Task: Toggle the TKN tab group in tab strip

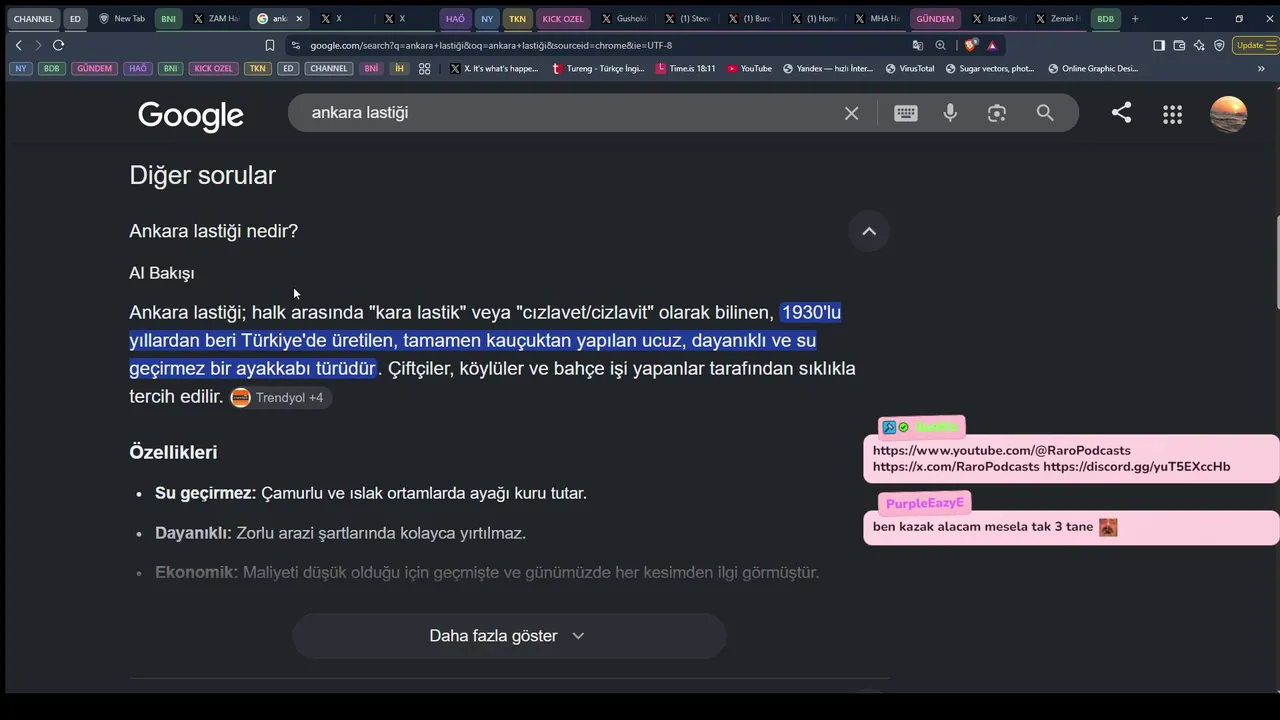Action: click(517, 18)
